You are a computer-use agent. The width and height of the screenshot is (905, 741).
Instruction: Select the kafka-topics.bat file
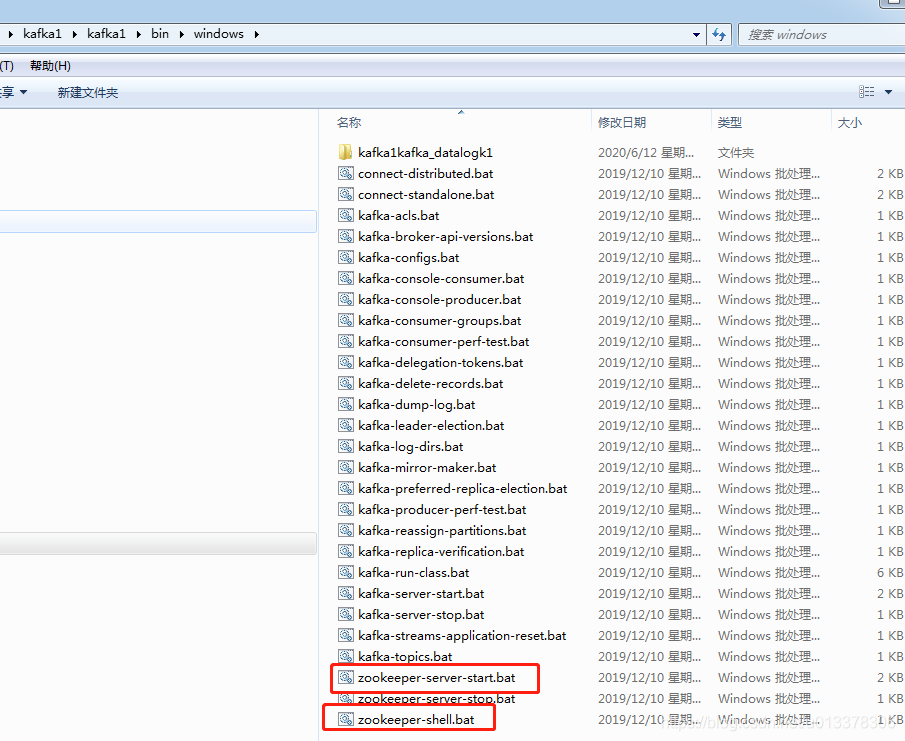[x=403, y=656]
